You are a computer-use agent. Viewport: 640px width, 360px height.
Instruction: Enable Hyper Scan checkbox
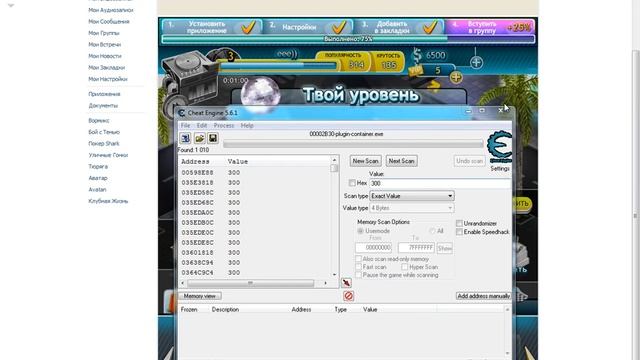click(x=404, y=267)
